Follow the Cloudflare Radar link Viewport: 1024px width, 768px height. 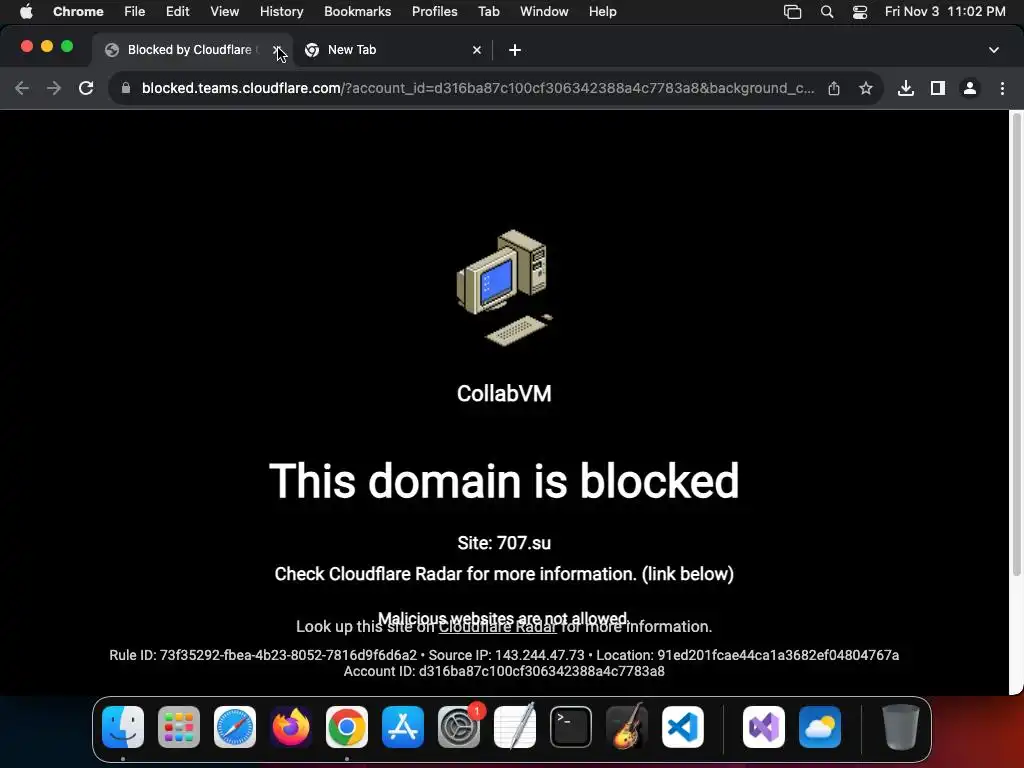pyautogui.click(x=498, y=627)
